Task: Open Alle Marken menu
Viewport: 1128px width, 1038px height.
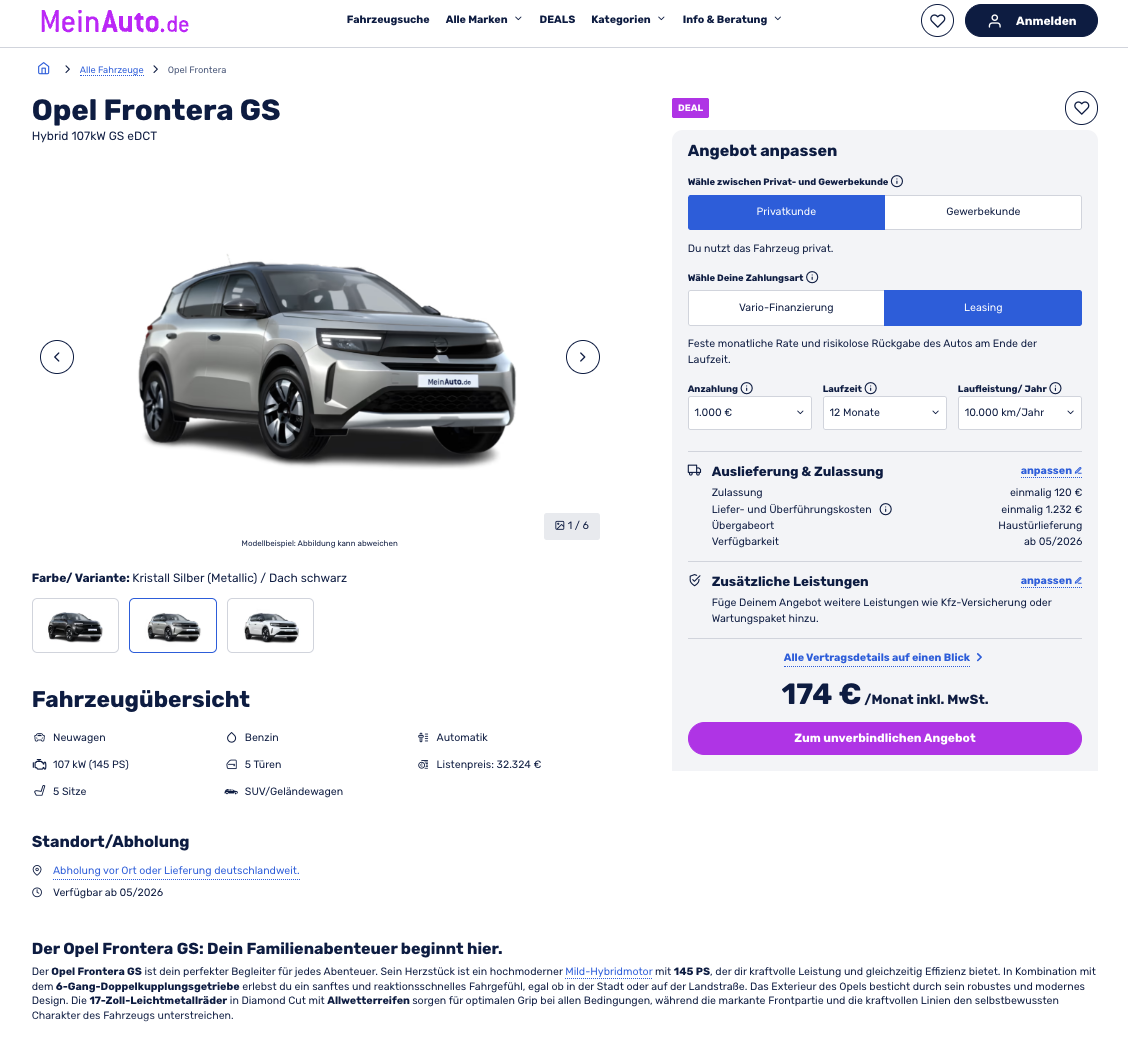Action: point(483,19)
